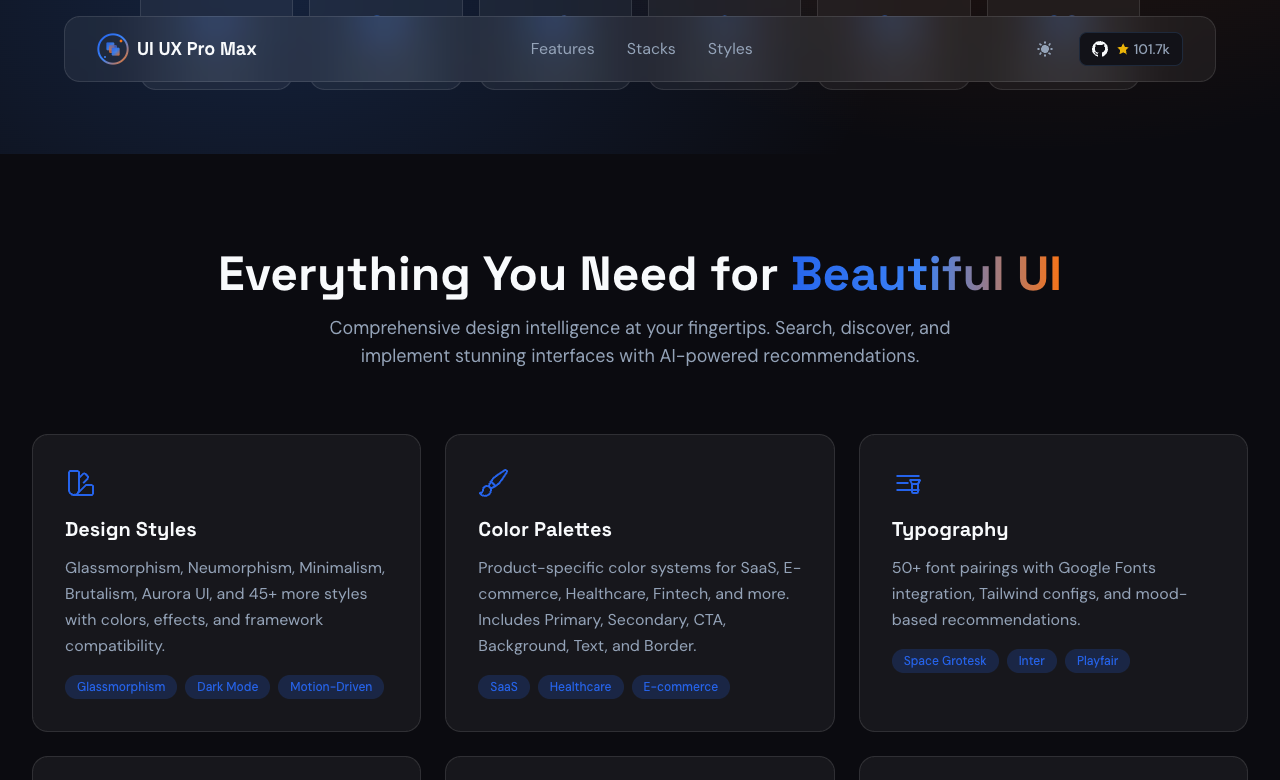Screen dimensions: 1280x780
Task: Click the UI UX Pro Max brand name
Action: tap(197, 49)
